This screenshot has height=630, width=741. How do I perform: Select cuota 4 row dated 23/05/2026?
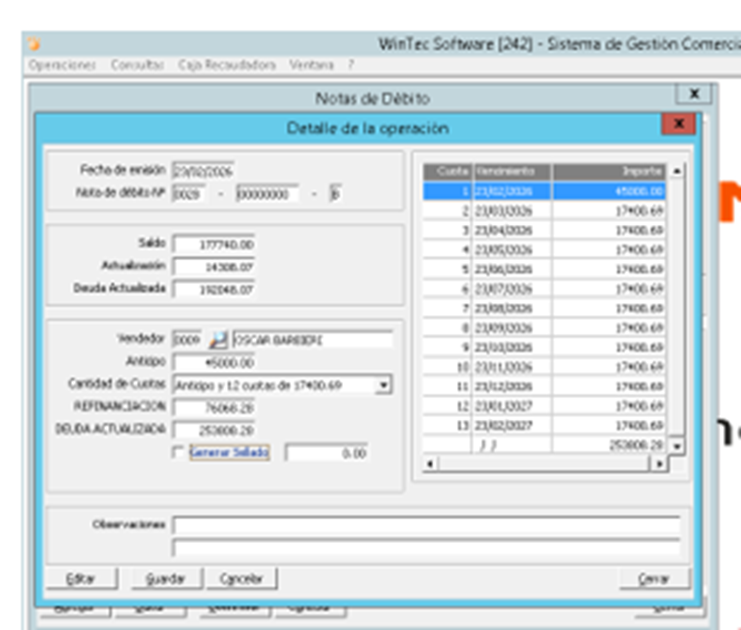[x=544, y=250]
